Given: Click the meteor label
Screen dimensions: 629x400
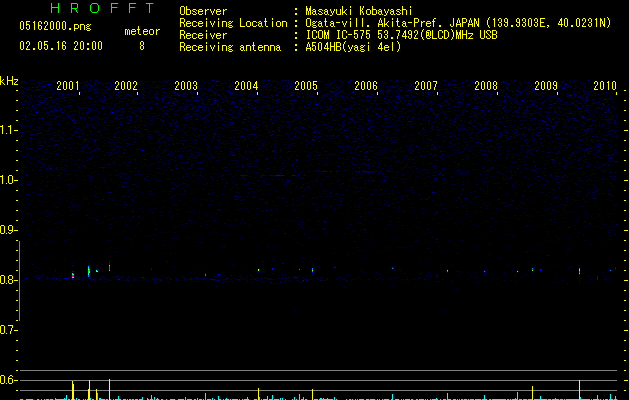Looking at the screenshot, I should click(x=142, y=31).
